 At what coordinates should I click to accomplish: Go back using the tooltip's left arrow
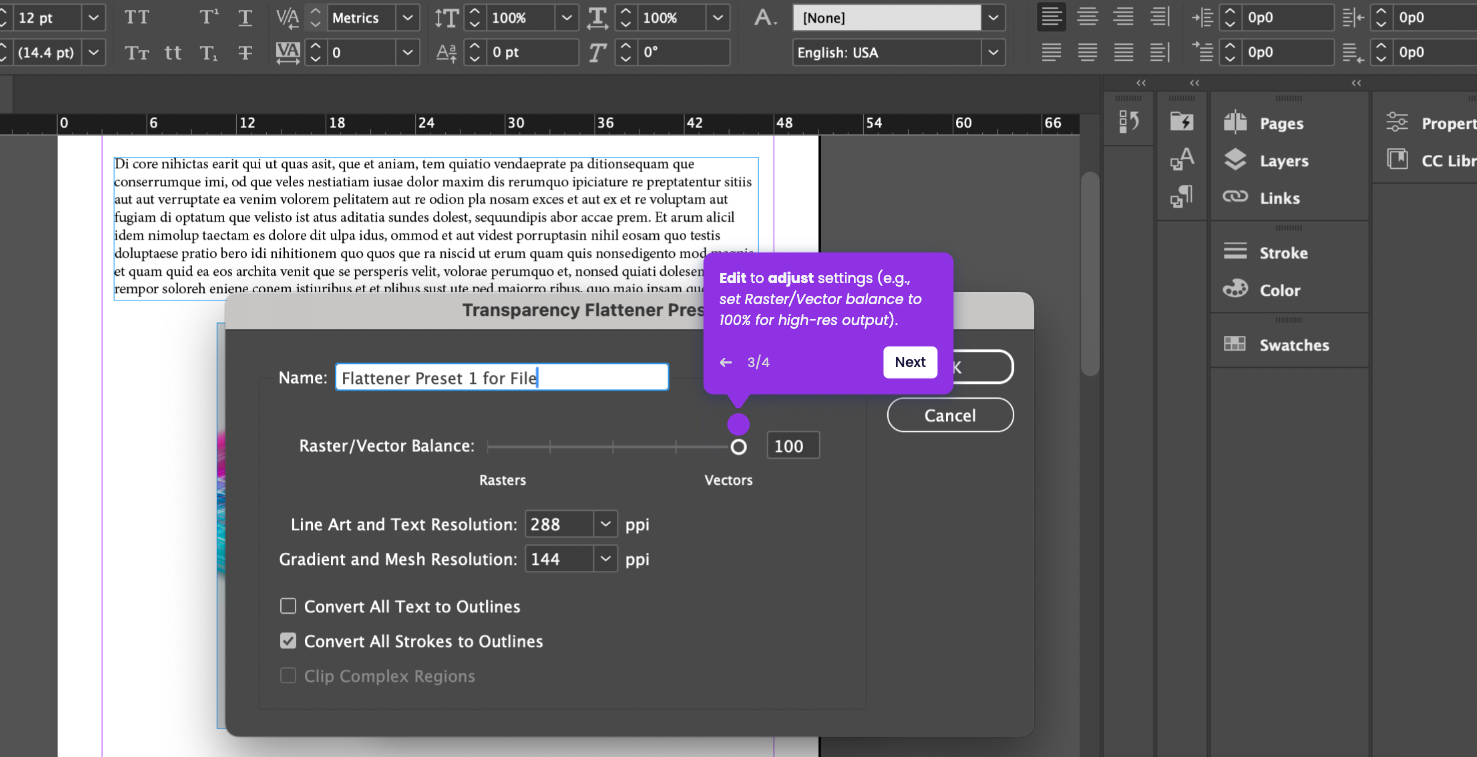tap(726, 362)
